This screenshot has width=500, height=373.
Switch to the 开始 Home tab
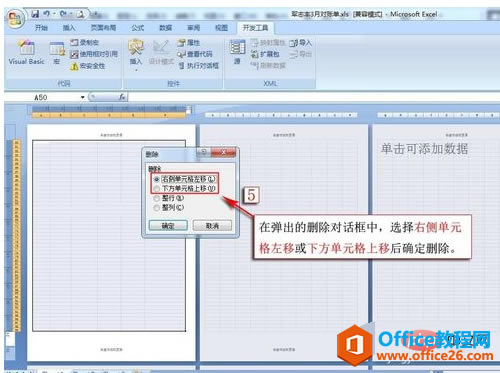[x=41, y=28]
